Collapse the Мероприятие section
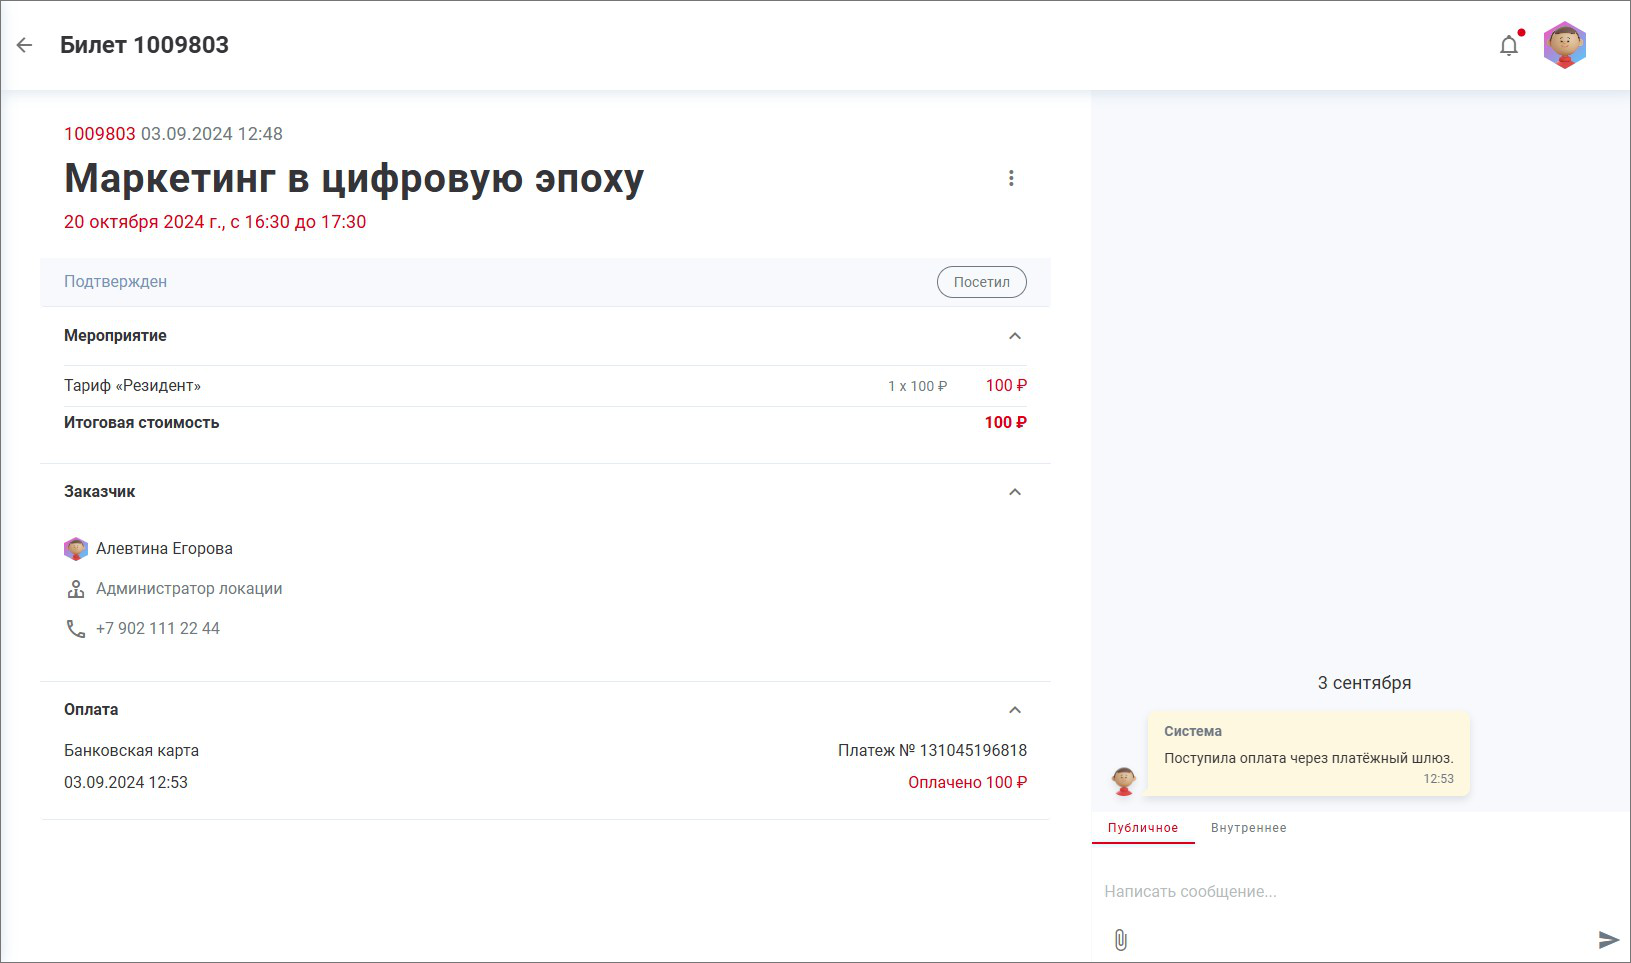This screenshot has height=963, width=1631. click(1015, 336)
